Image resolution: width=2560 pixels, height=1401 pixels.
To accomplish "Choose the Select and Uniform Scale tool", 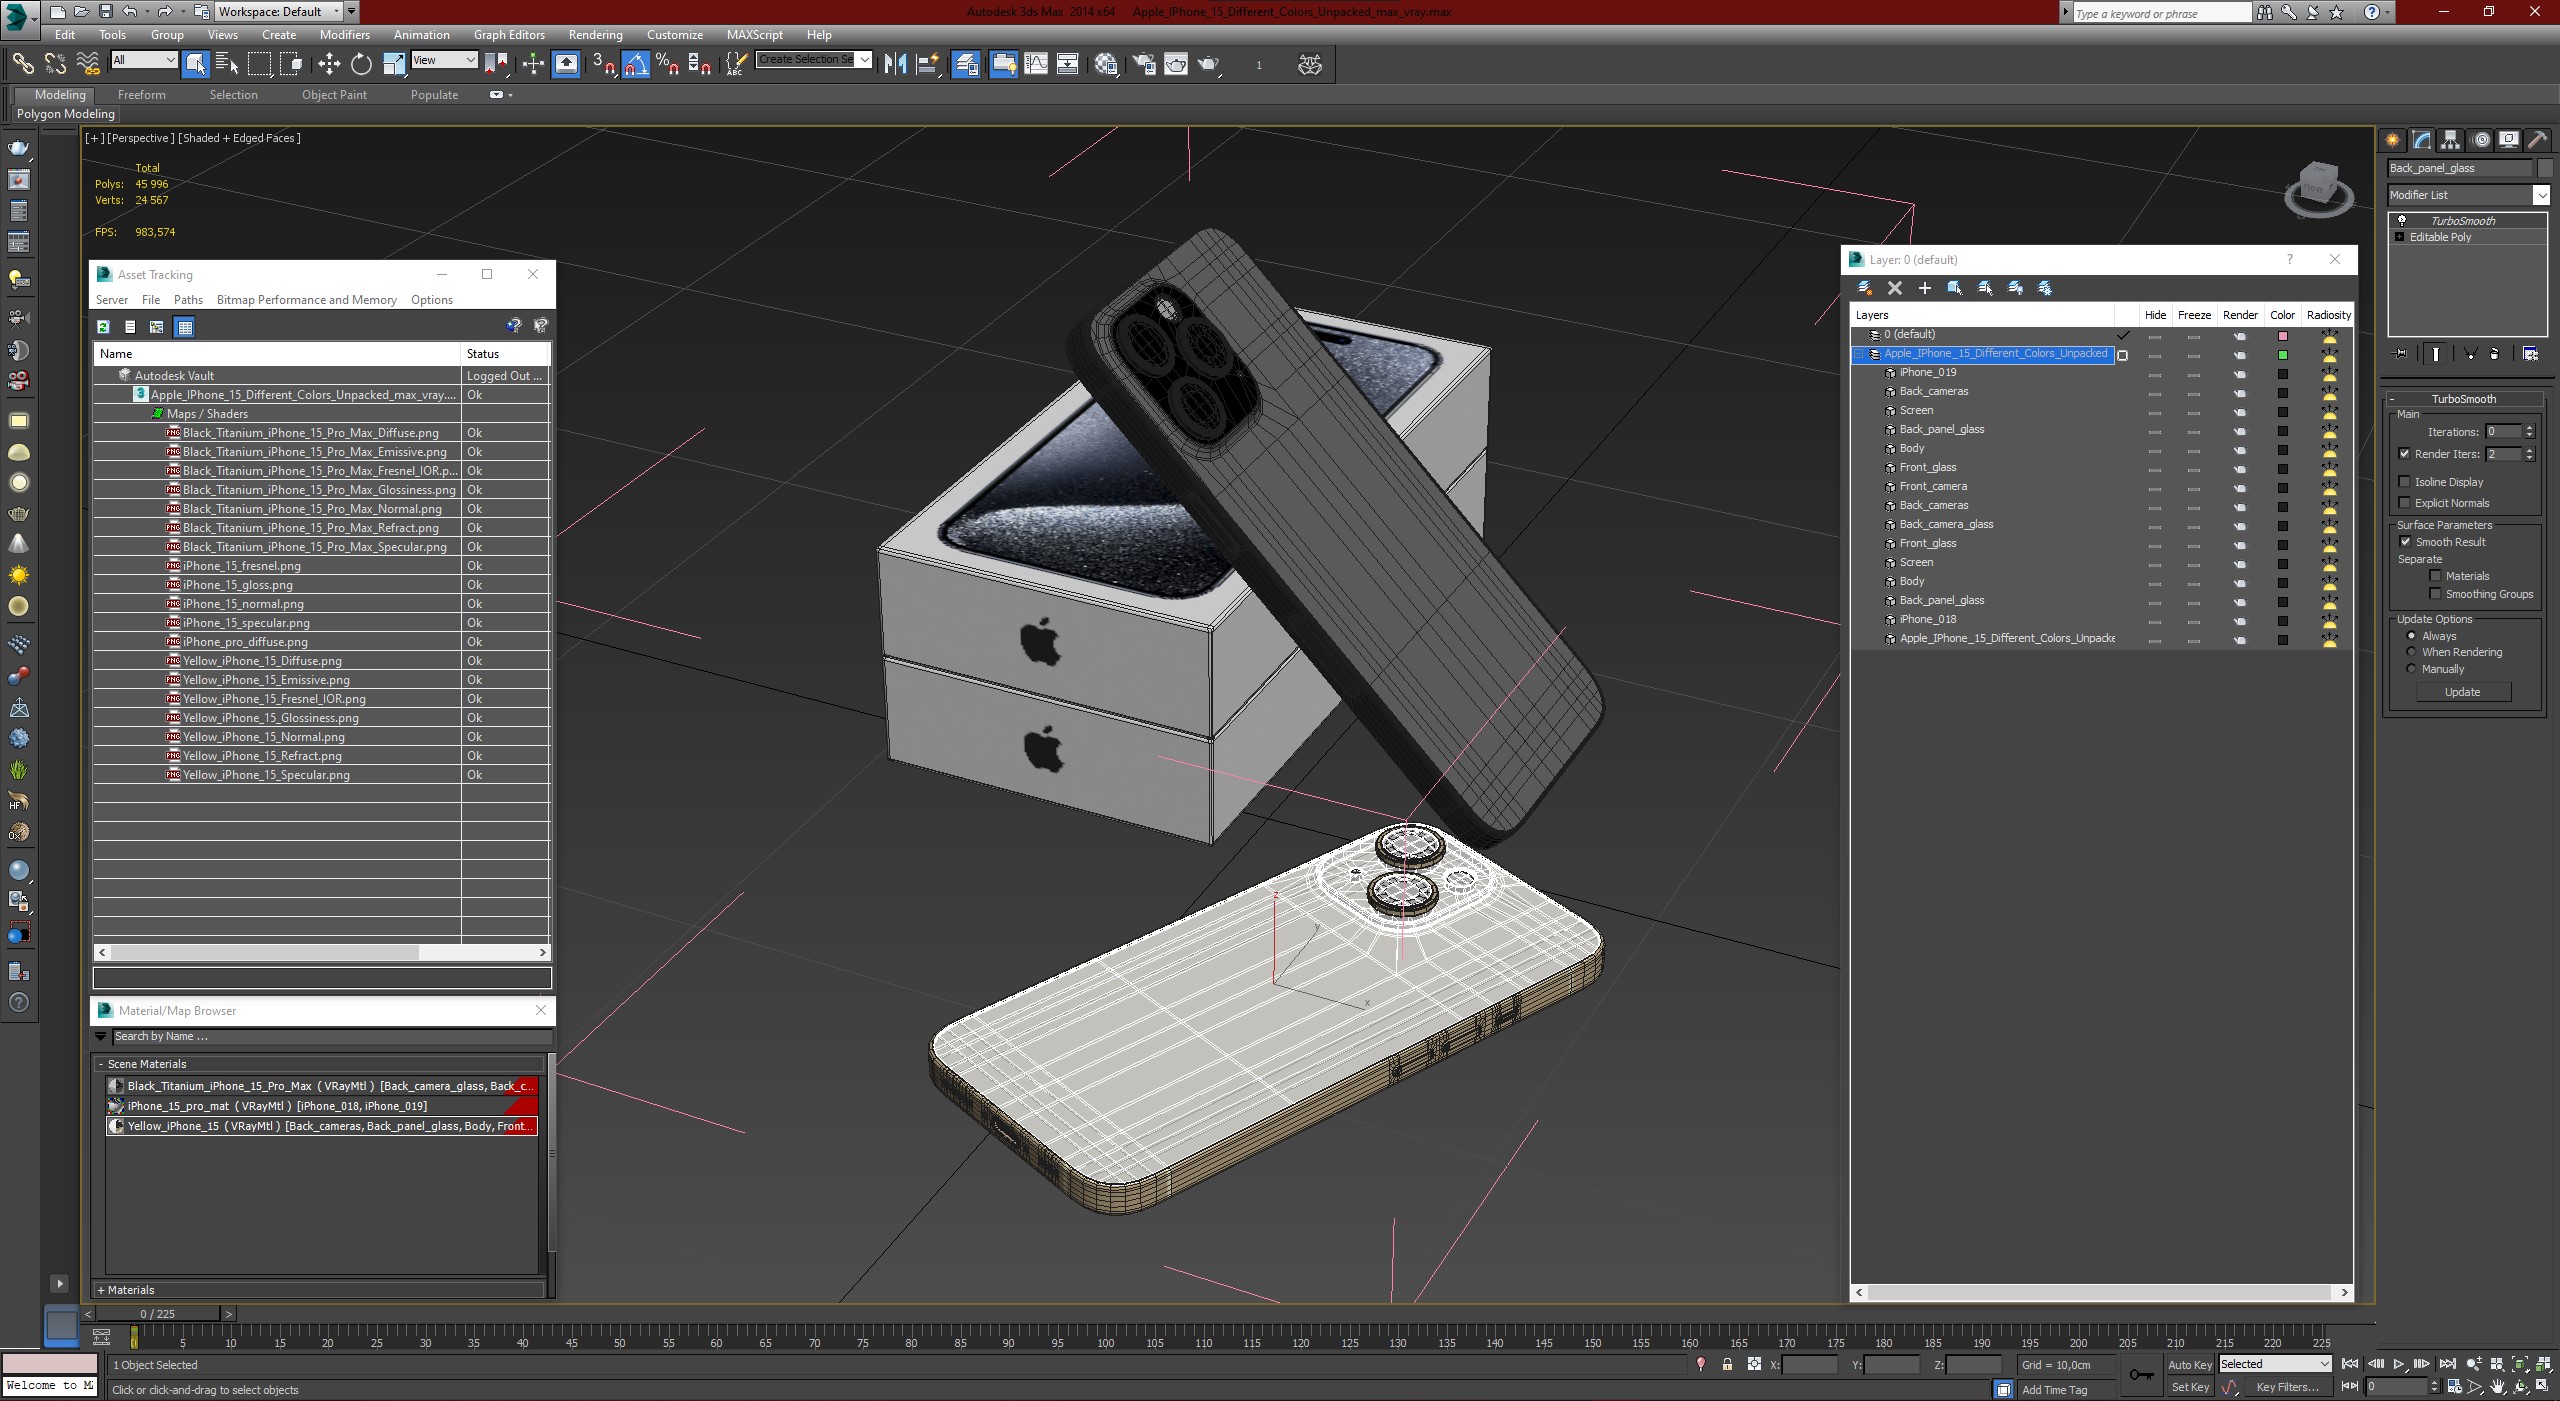I will tap(394, 64).
